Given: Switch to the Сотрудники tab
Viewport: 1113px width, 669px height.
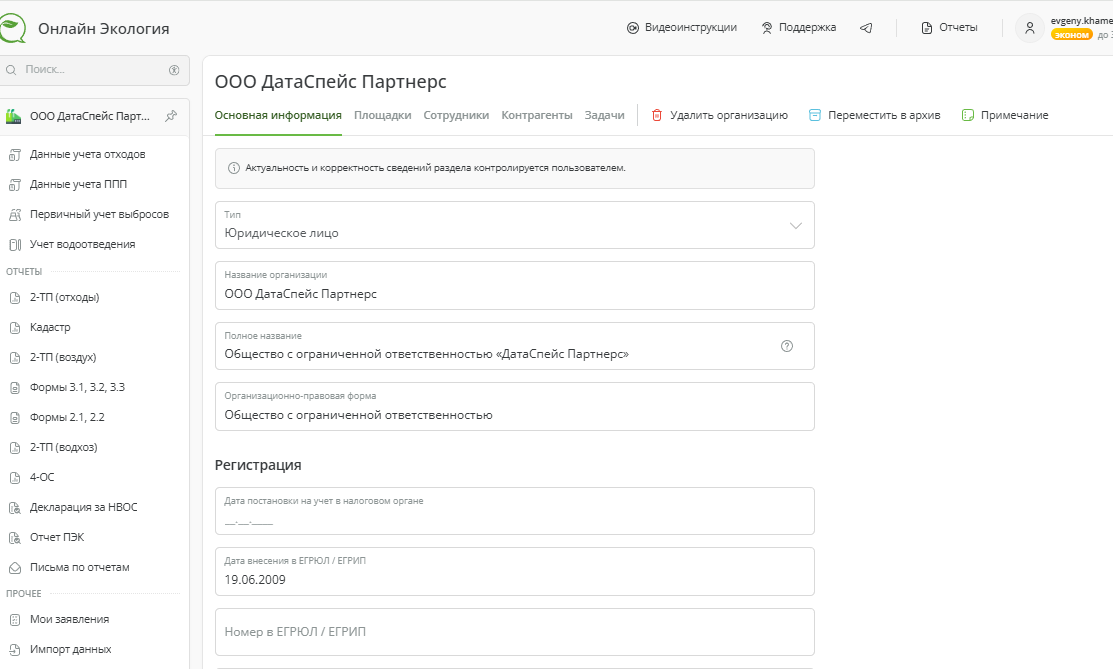Looking at the screenshot, I should click(456, 115).
